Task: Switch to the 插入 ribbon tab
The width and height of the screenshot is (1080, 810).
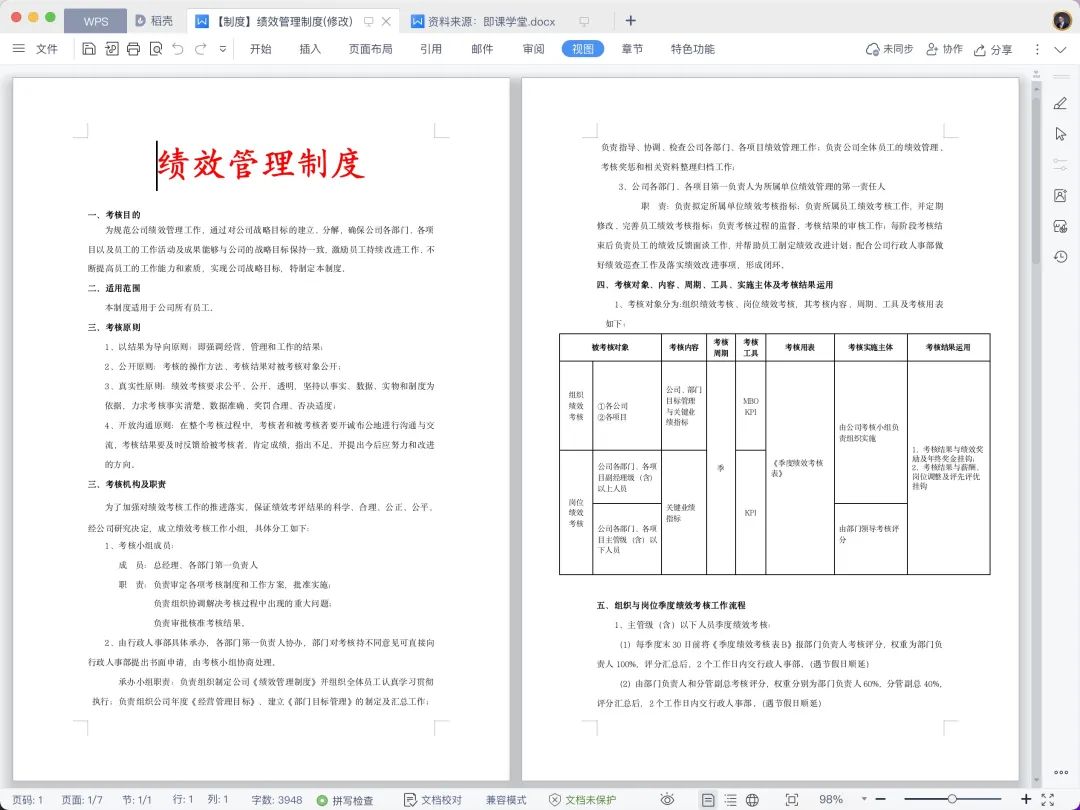Action: coord(310,49)
